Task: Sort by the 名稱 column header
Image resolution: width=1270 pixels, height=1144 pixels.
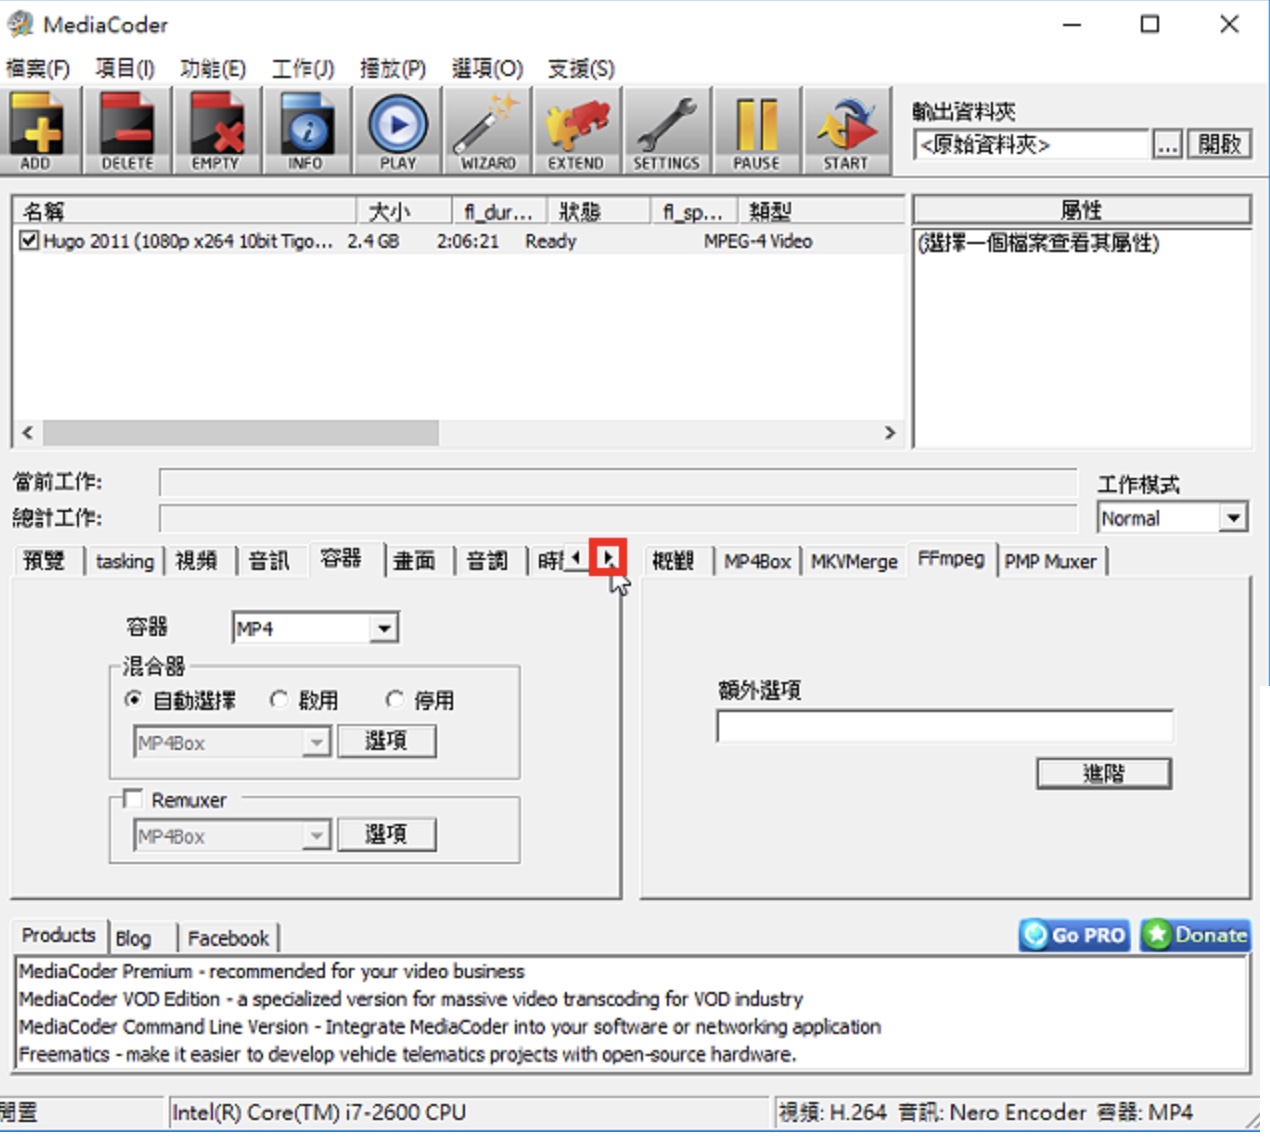Action: pos(186,211)
